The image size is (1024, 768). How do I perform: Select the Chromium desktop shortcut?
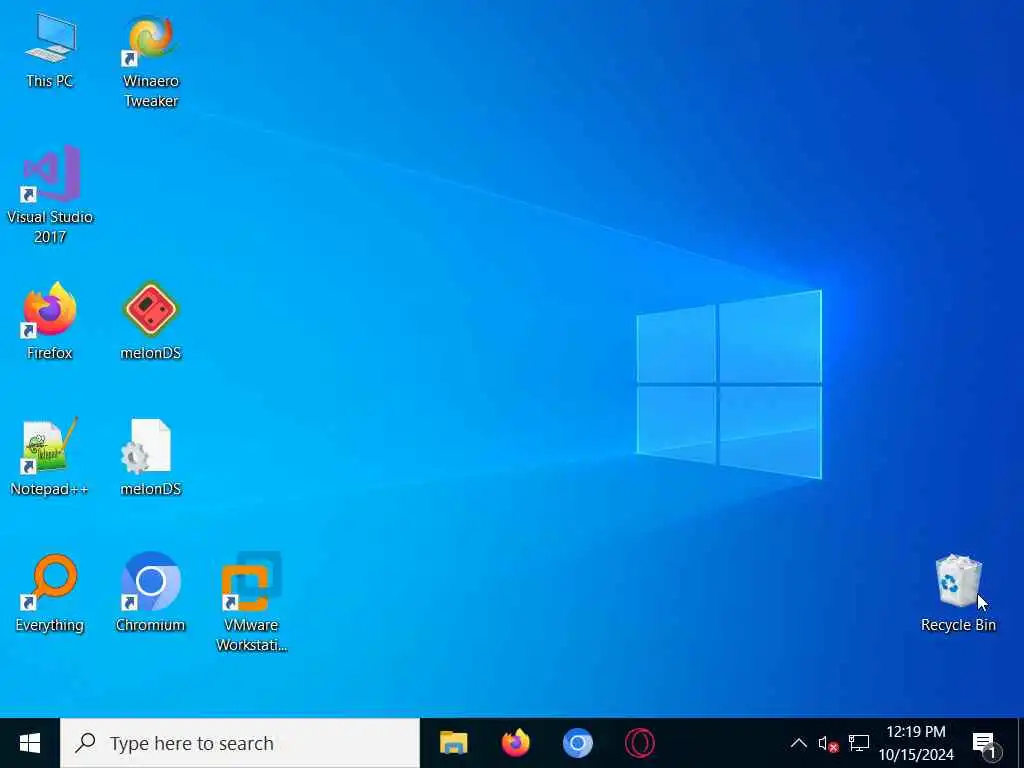coord(151,593)
